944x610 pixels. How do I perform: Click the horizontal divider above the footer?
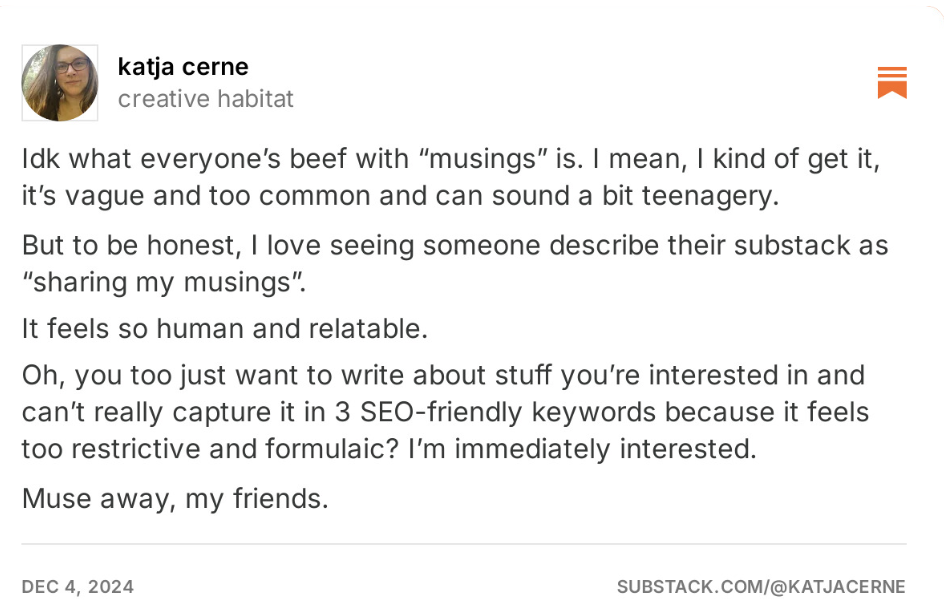tap(464, 544)
